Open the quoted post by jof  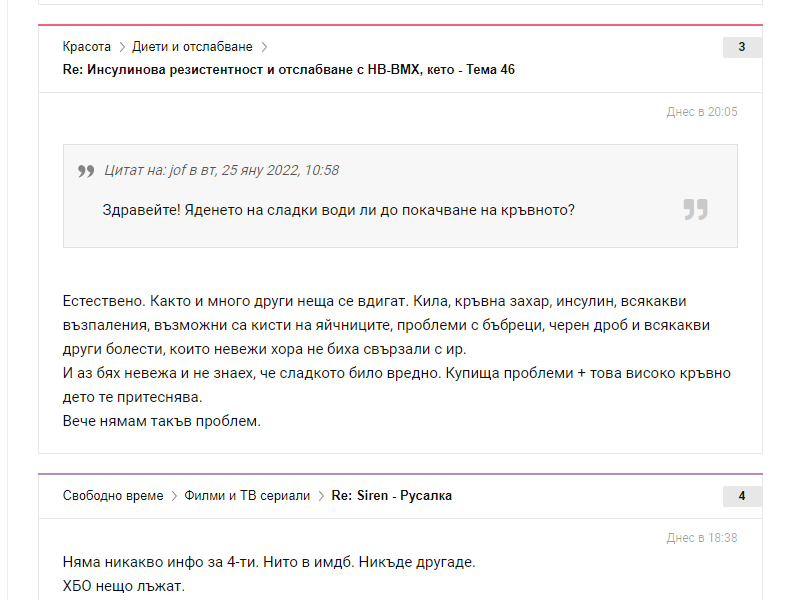pos(221,170)
